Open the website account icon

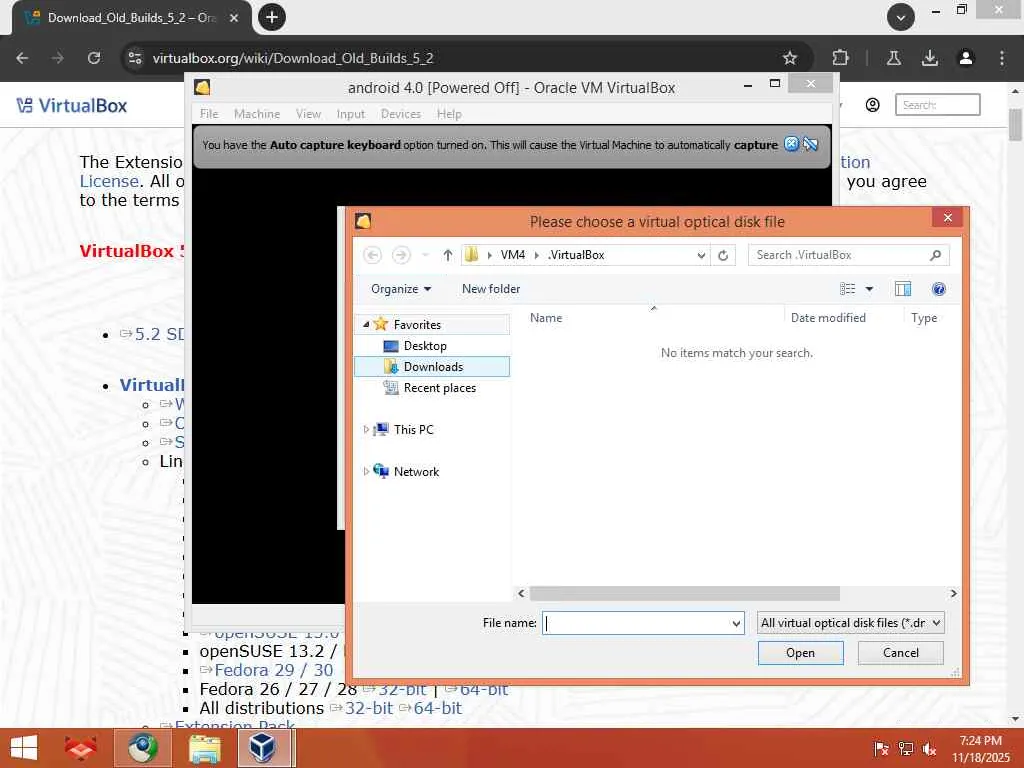[x=872, y=105]
